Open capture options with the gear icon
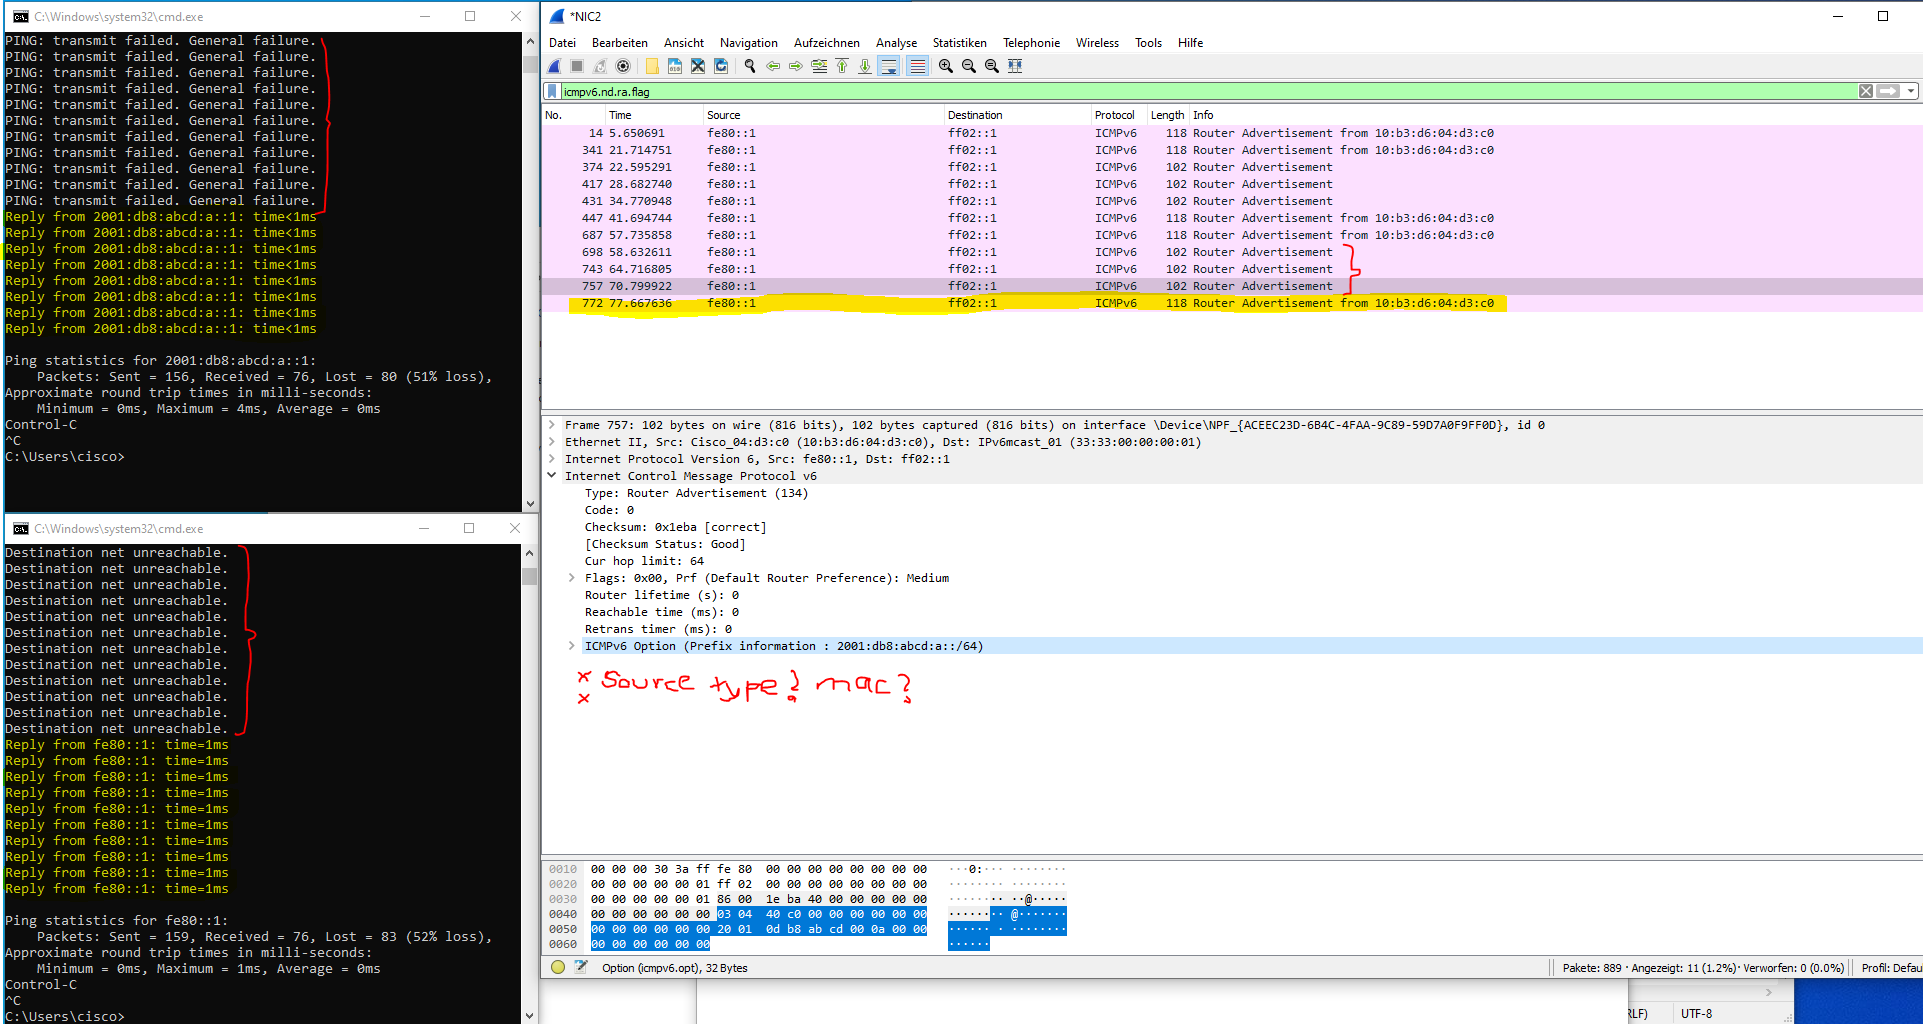This screenshot has height=1024, width=1923. coord(623,66)
